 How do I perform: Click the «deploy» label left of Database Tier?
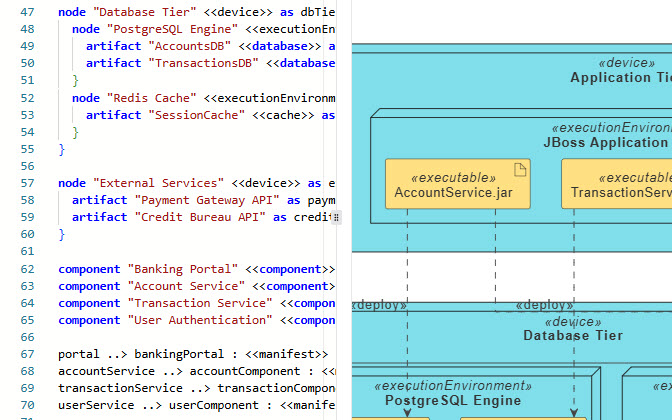(379, 305)
